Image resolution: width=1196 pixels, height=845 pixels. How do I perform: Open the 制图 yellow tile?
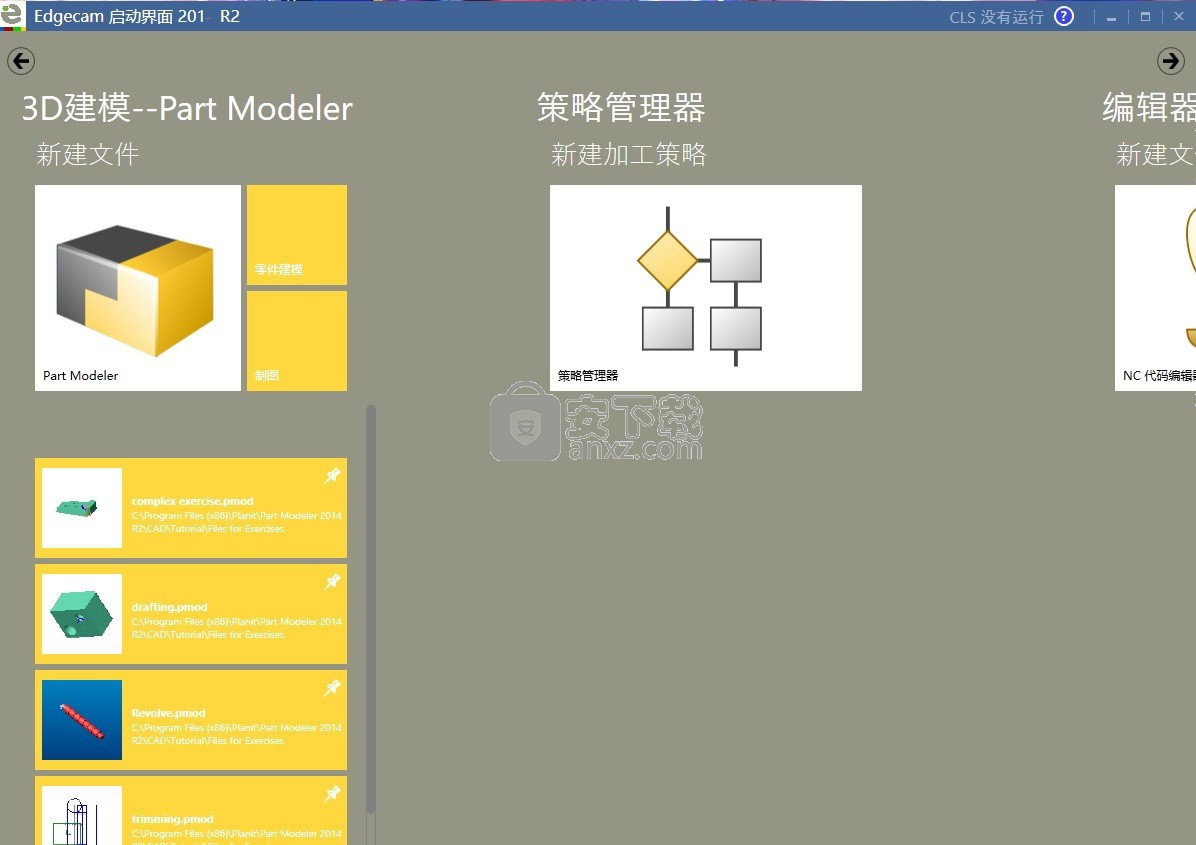(297, 341)
